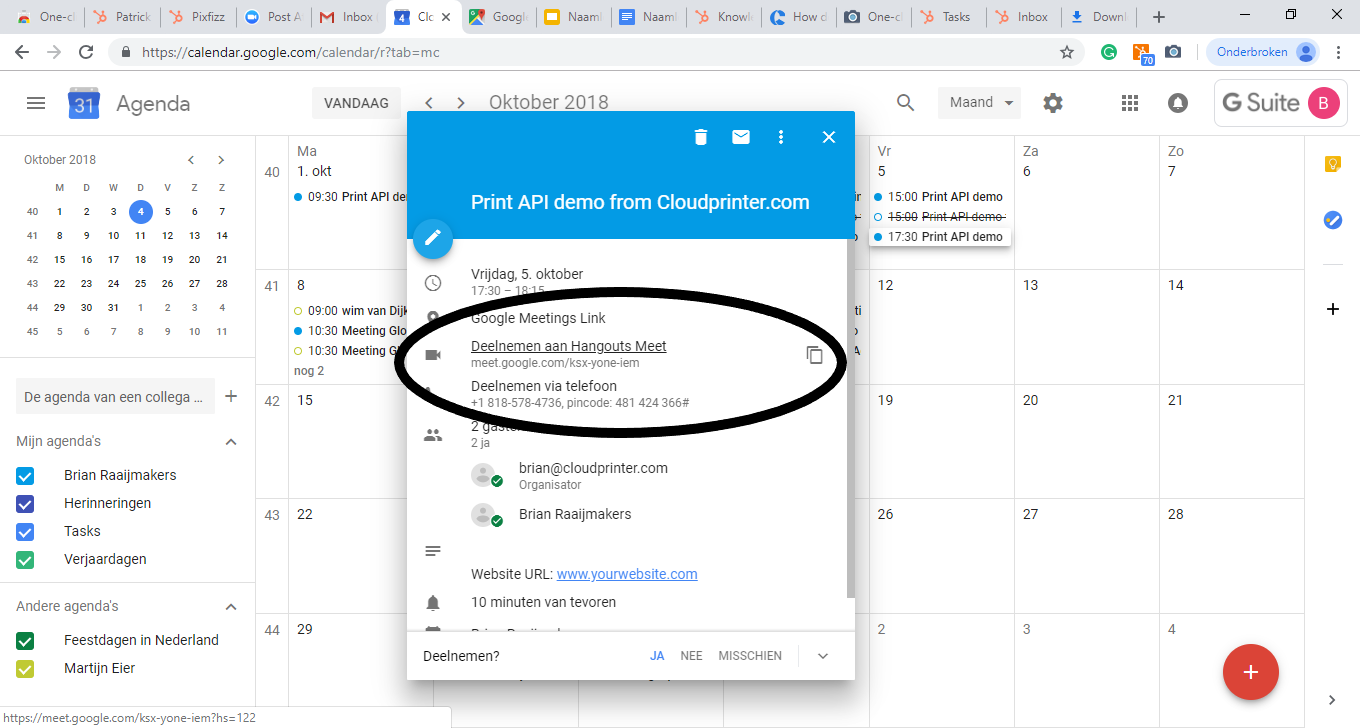Click the nog 2 more events link

point(308,370)
